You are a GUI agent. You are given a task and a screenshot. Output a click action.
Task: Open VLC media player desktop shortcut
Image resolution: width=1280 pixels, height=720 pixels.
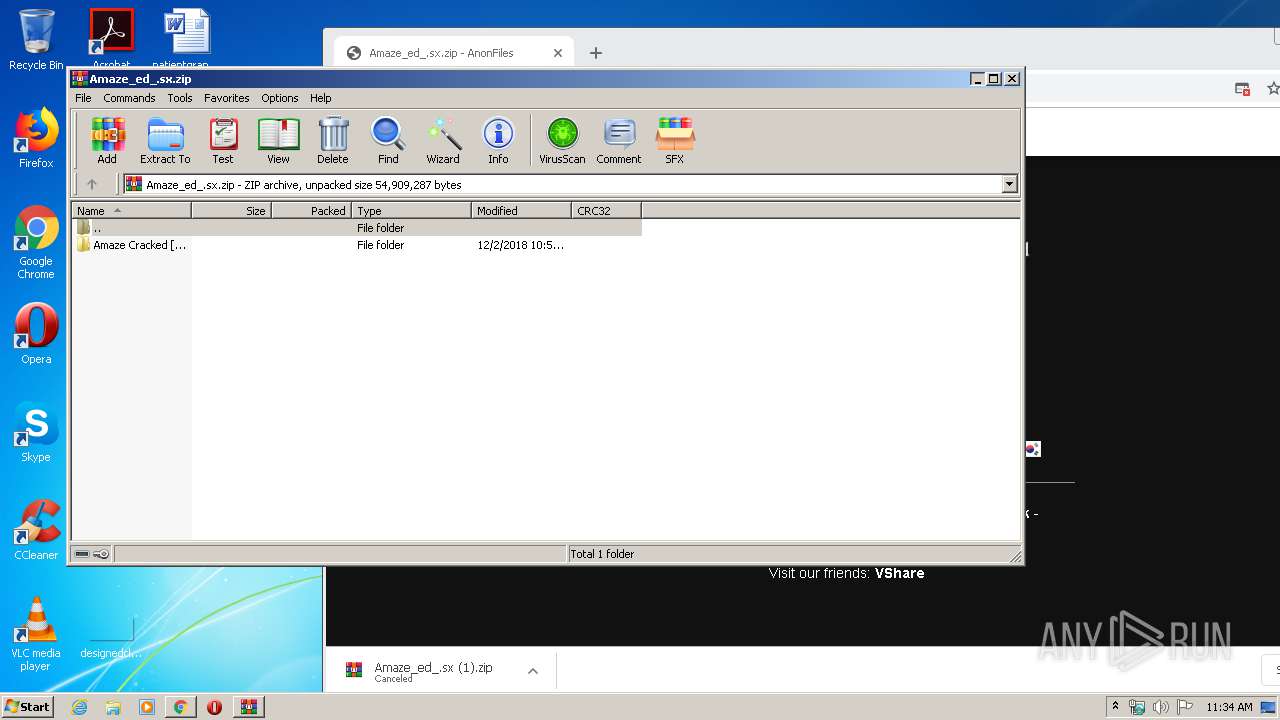pos(36,634)
